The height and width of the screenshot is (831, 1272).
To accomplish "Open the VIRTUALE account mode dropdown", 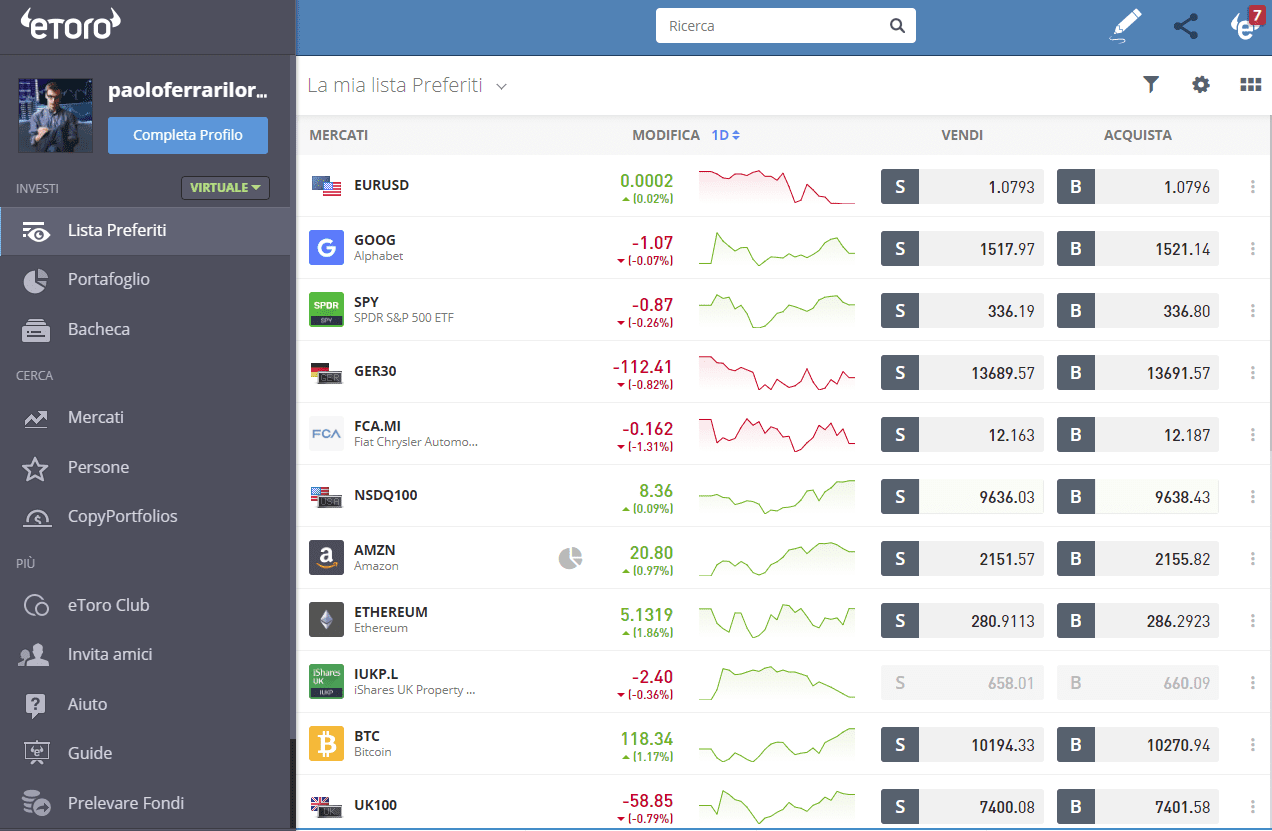I will 225,187.
